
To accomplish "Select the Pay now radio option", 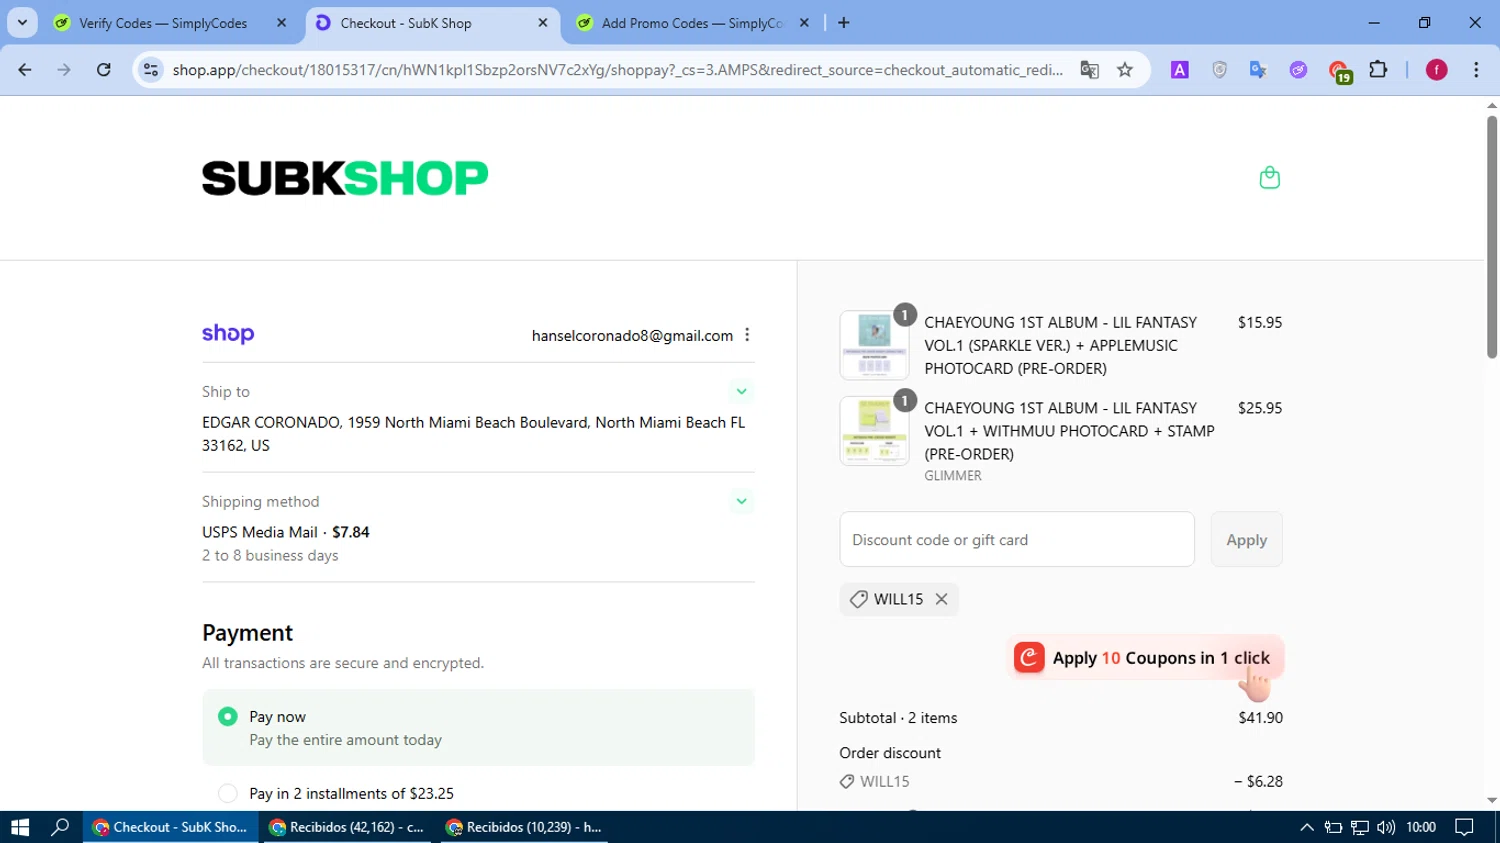I will tap(228, 716).
